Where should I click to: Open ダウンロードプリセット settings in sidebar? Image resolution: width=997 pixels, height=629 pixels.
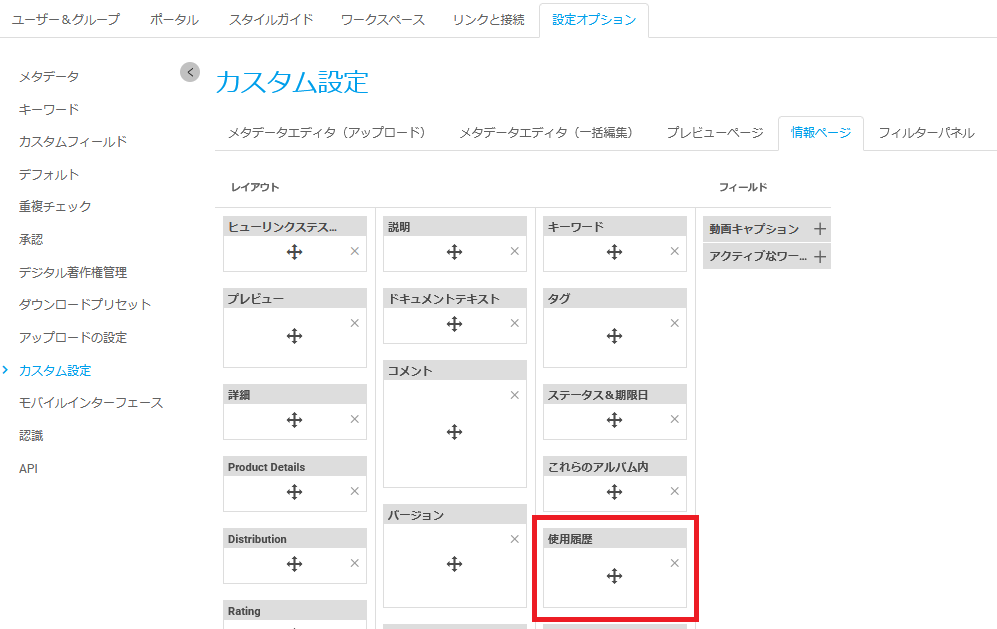click(85, 305)
